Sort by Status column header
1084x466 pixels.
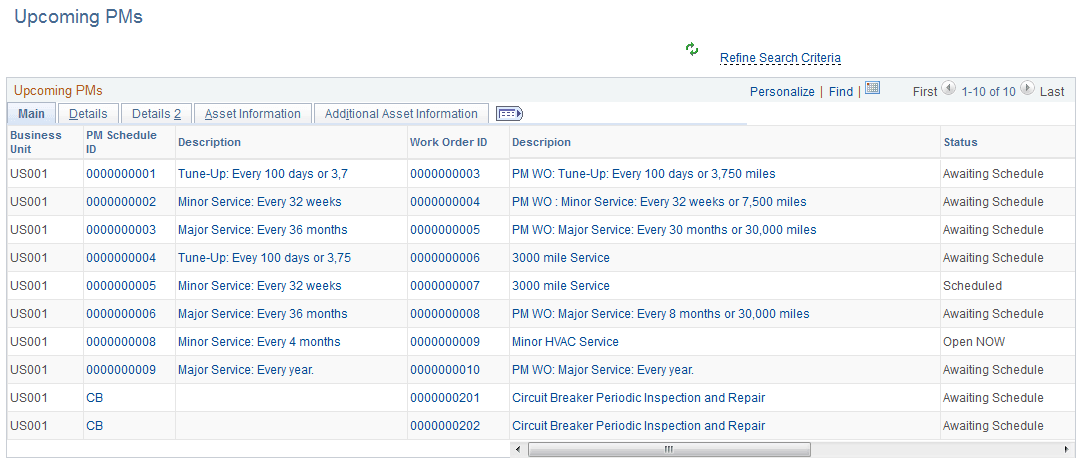click(x=961, y=142)
